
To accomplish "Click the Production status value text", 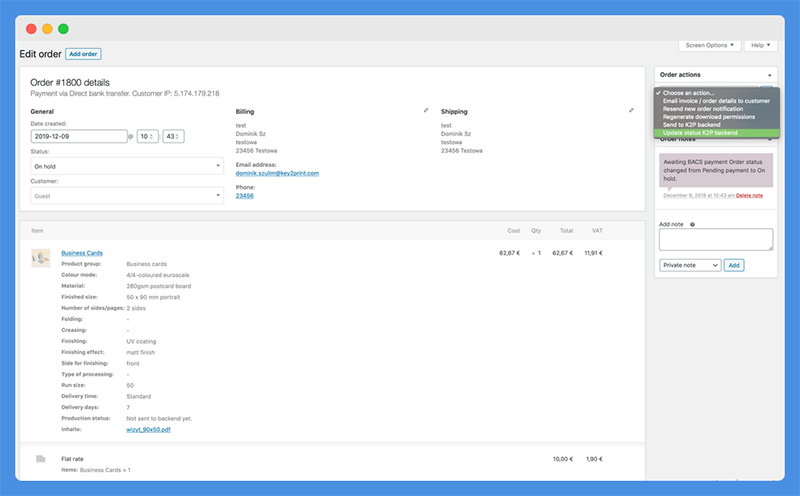I will tap(159, 418).
